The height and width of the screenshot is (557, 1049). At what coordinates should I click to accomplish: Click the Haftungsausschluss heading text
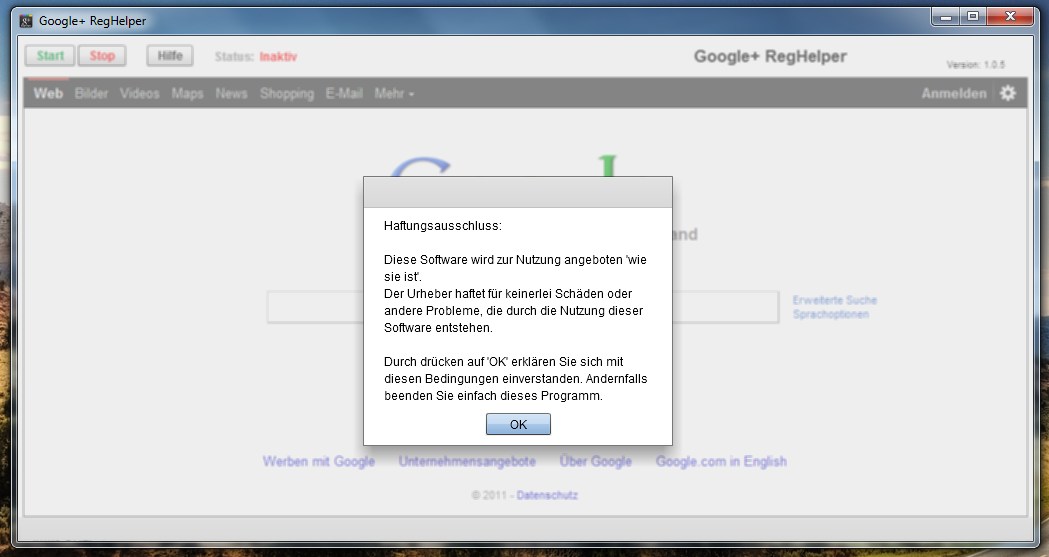(442, 226)
